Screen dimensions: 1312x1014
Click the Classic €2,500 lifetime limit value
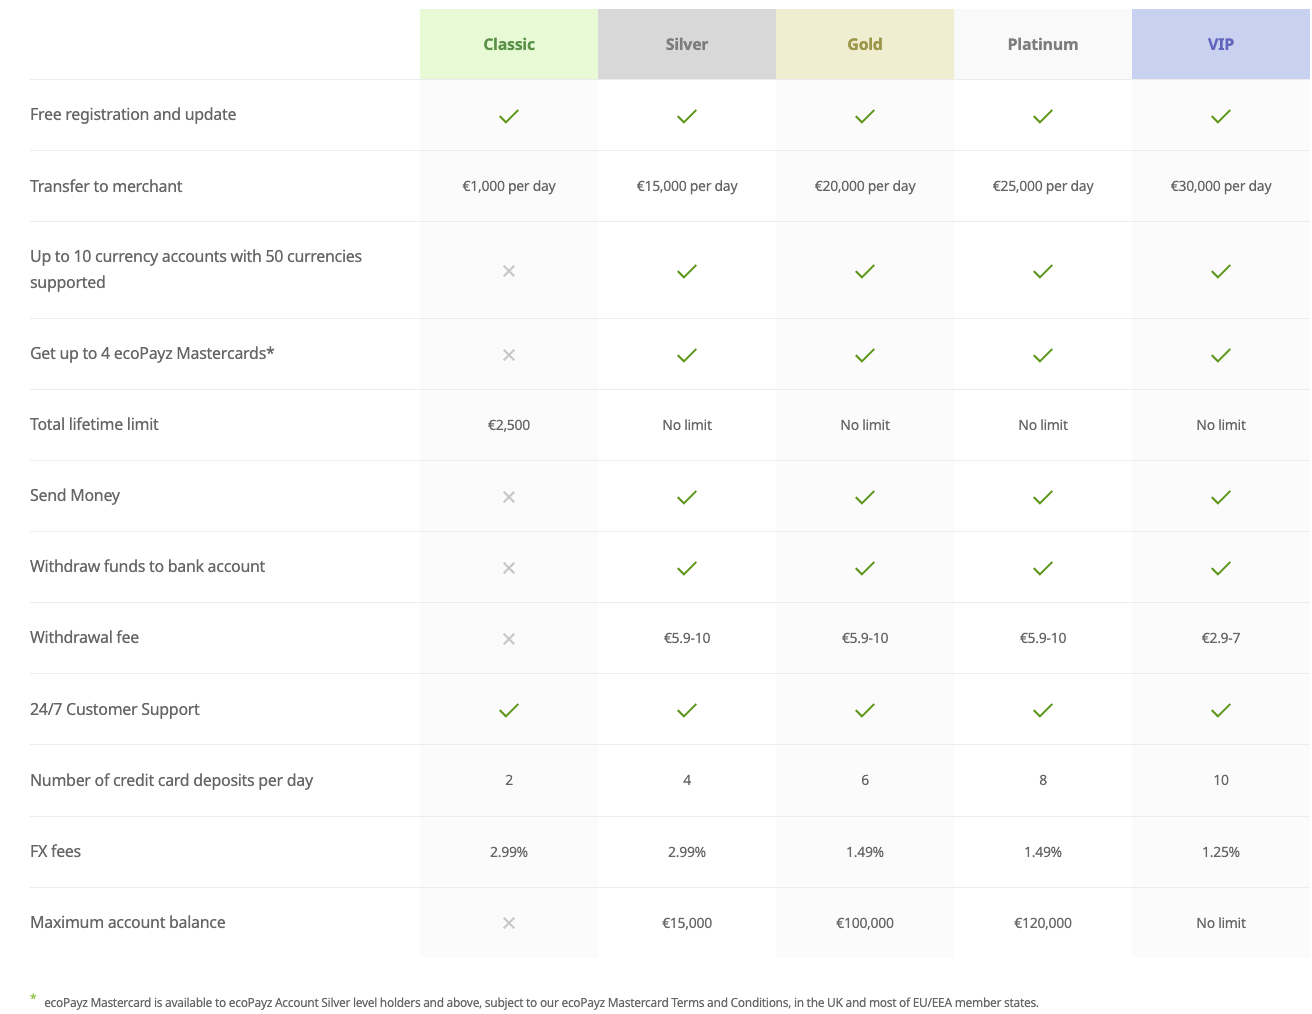(x=509, y=425)
